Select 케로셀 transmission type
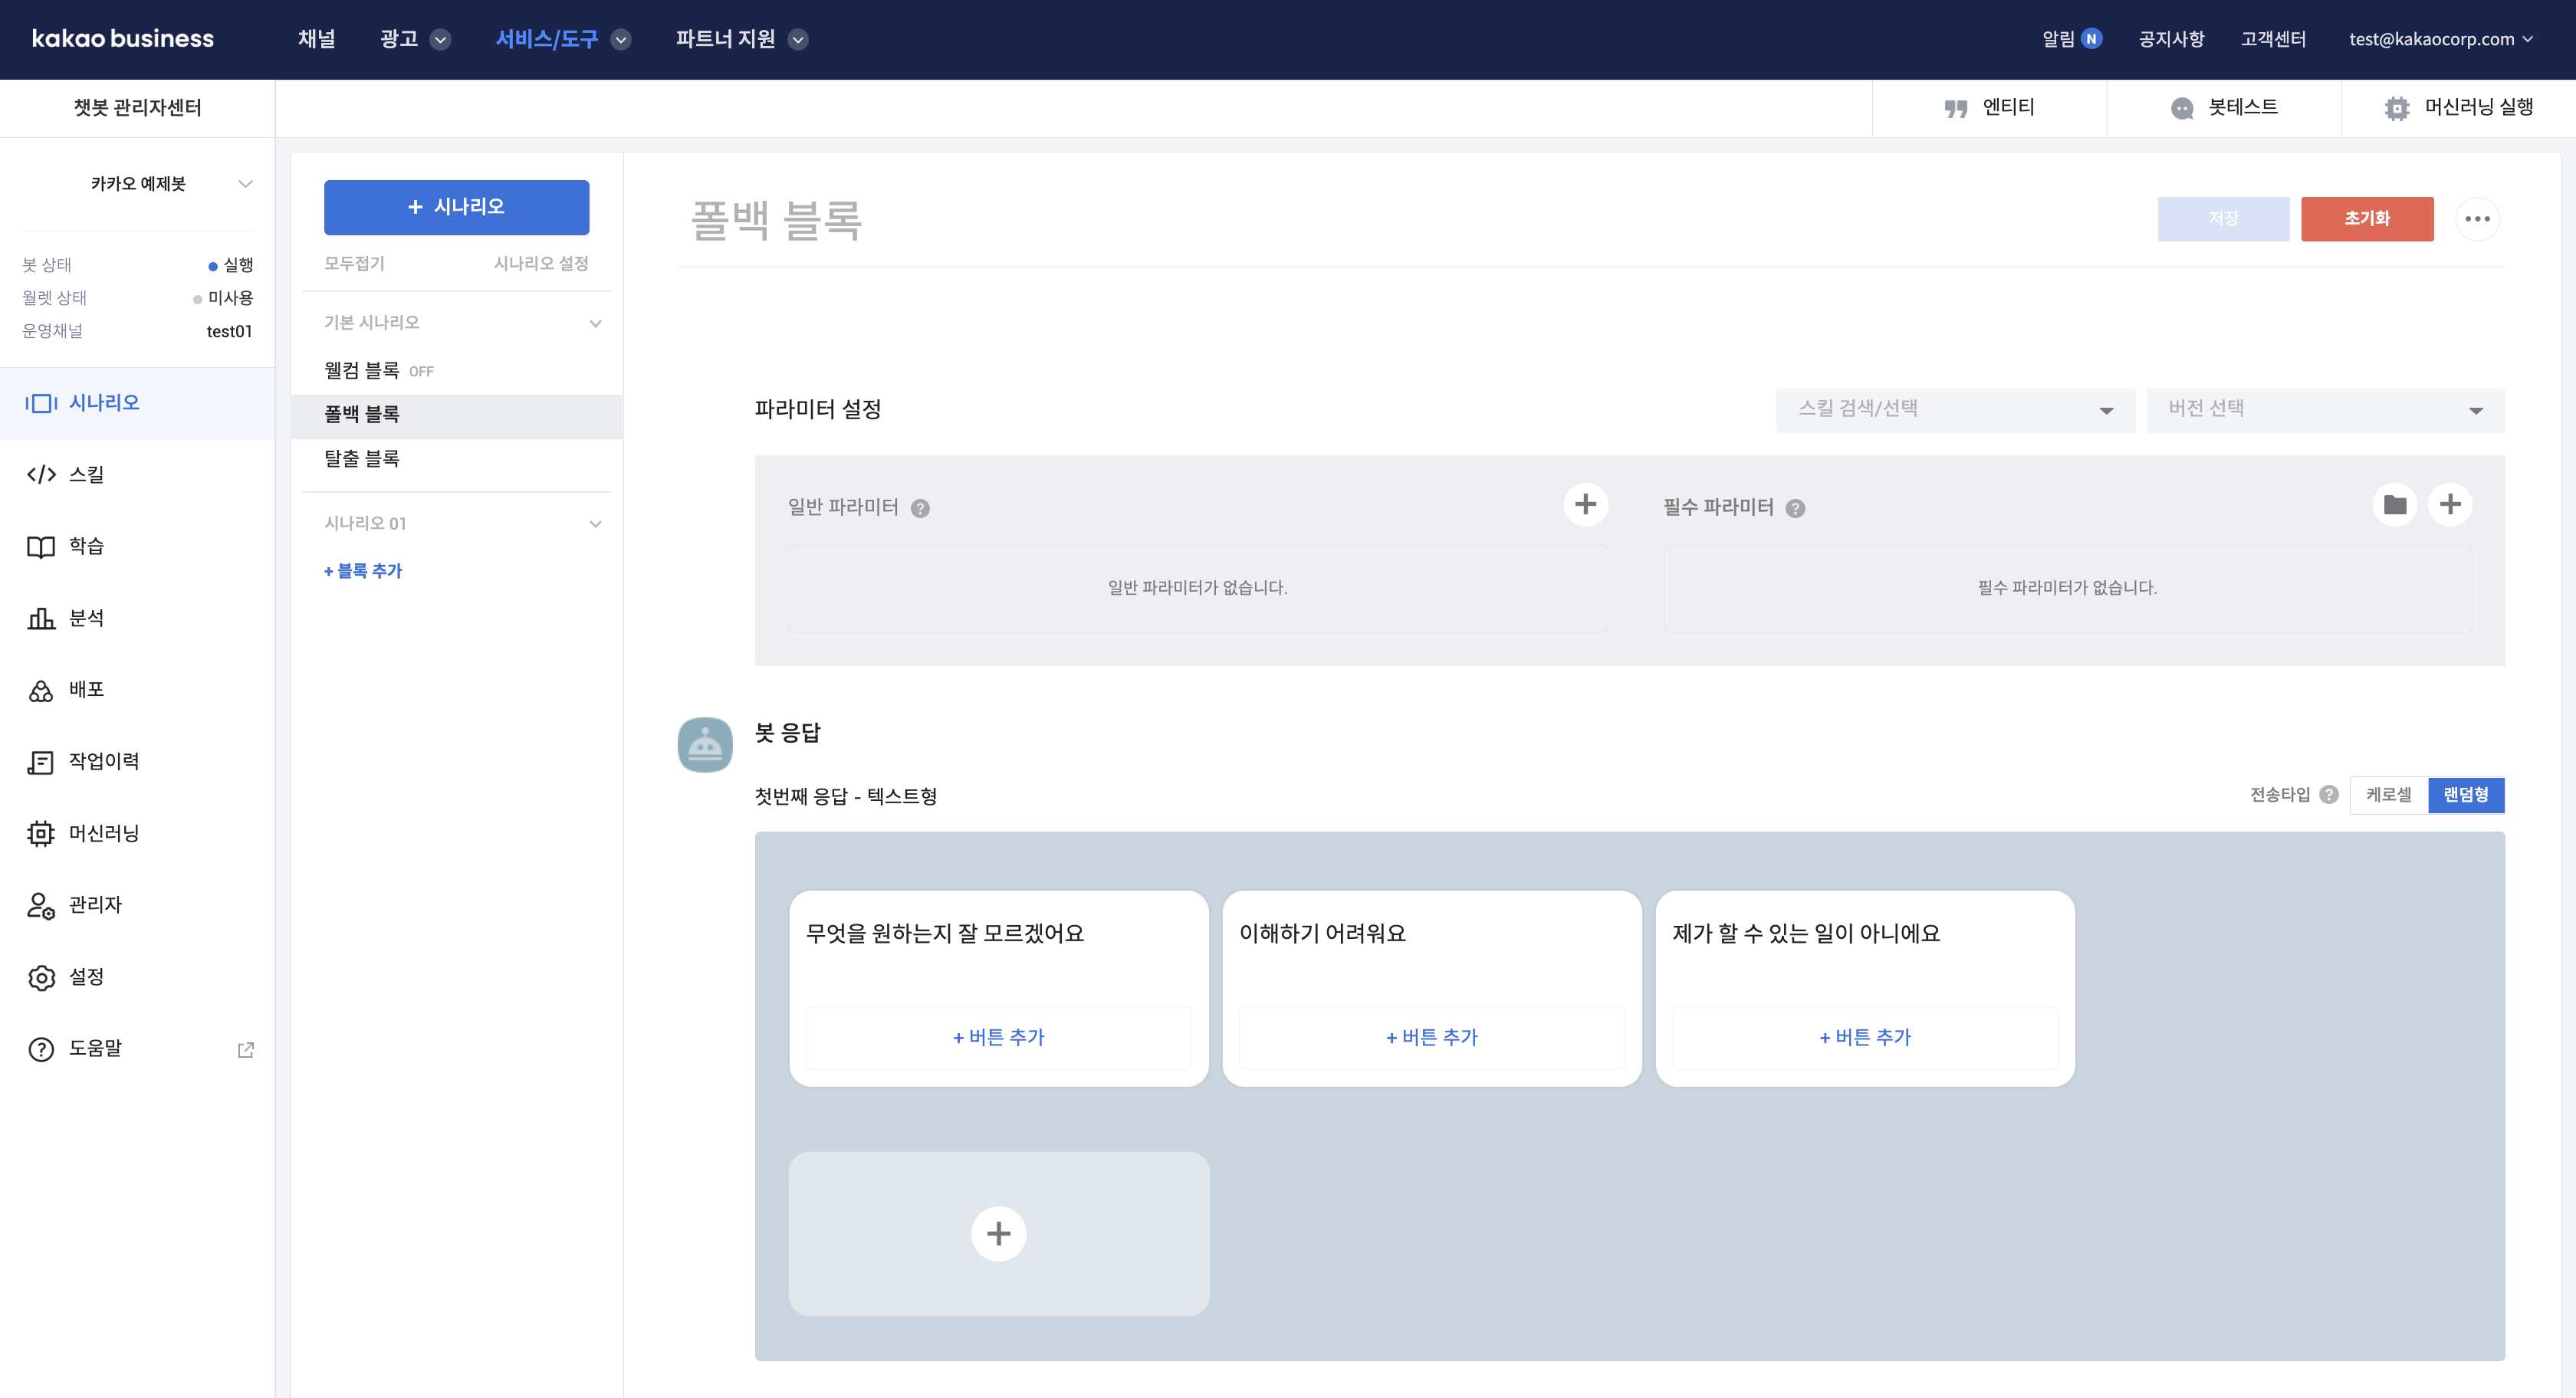2576x1398 pixels. 2388,795
